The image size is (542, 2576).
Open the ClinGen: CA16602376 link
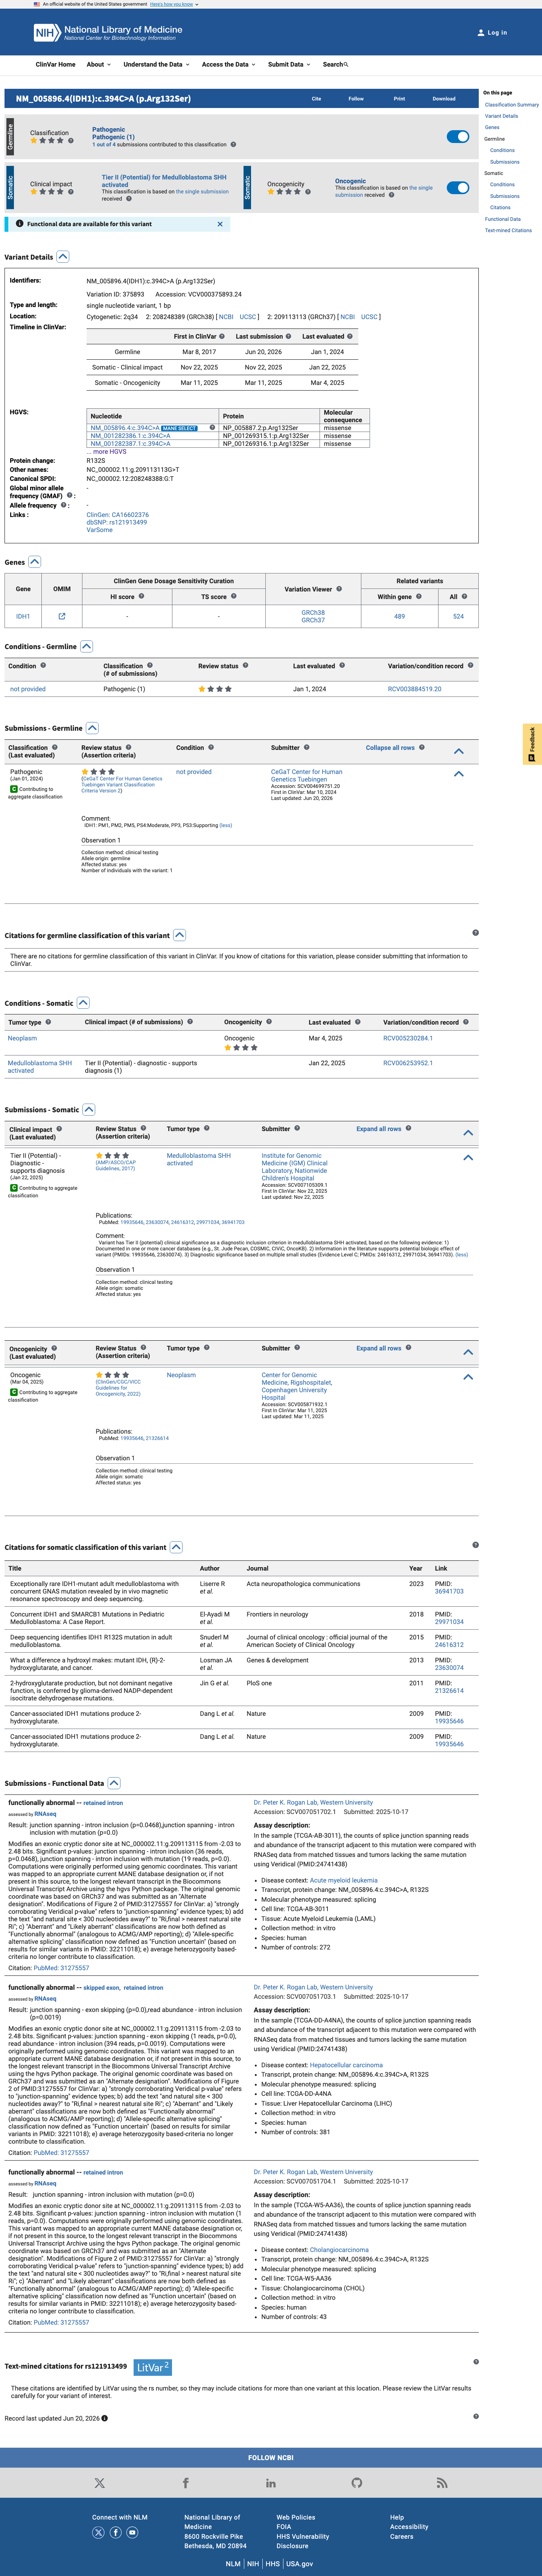coord(118,515)
